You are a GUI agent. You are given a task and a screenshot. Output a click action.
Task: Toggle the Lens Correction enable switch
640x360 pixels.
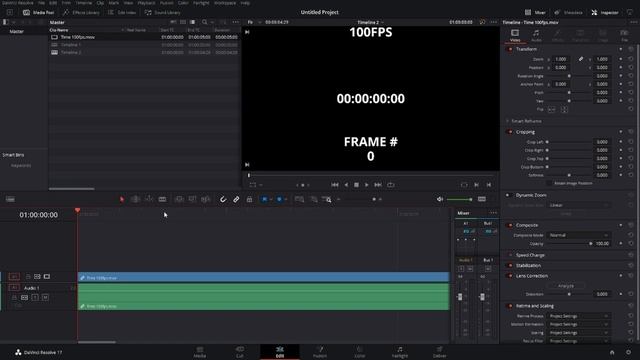point(509,276)
